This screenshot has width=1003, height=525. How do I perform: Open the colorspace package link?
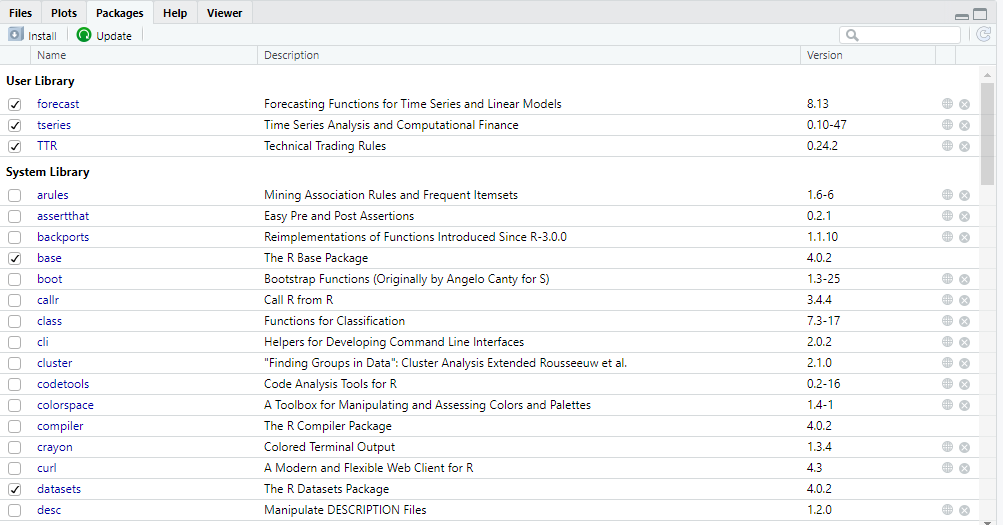click(x=65, y=405)
